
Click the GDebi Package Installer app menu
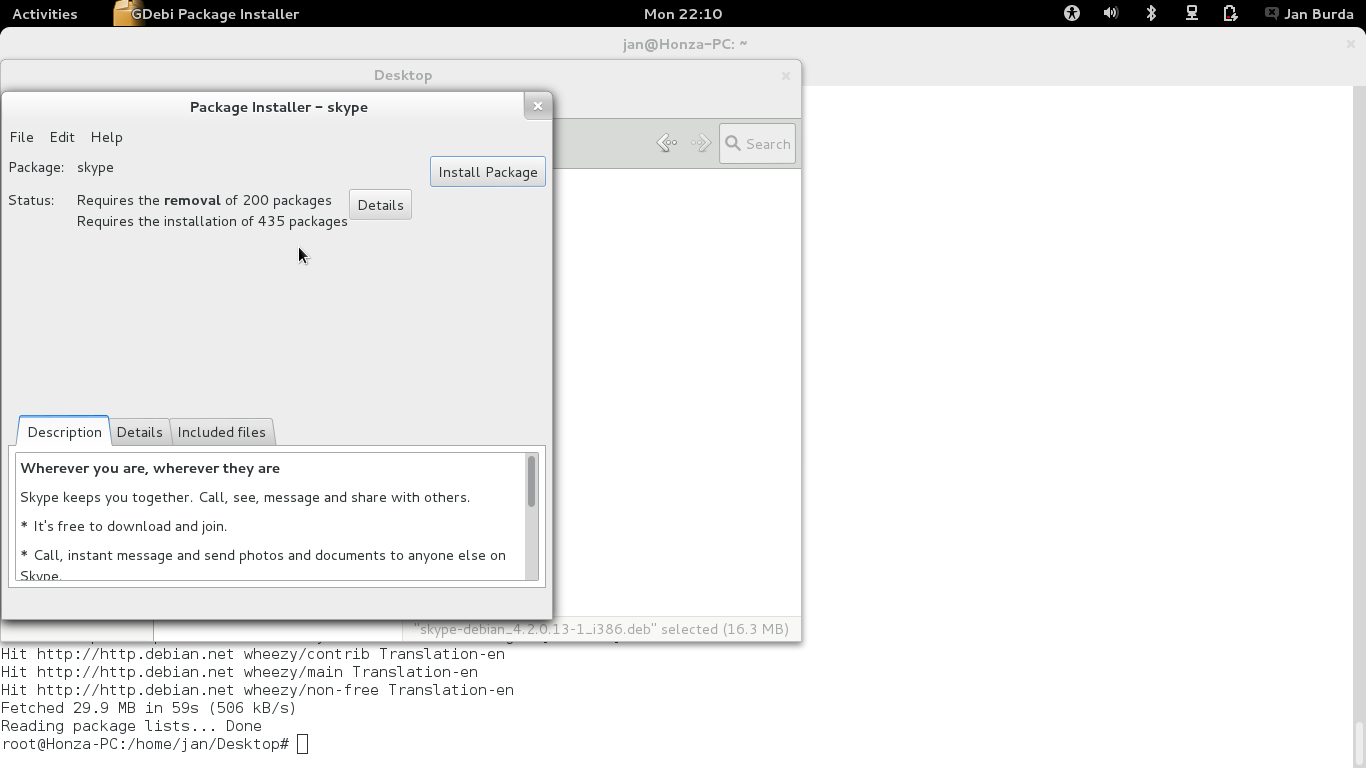coord(206,14)
